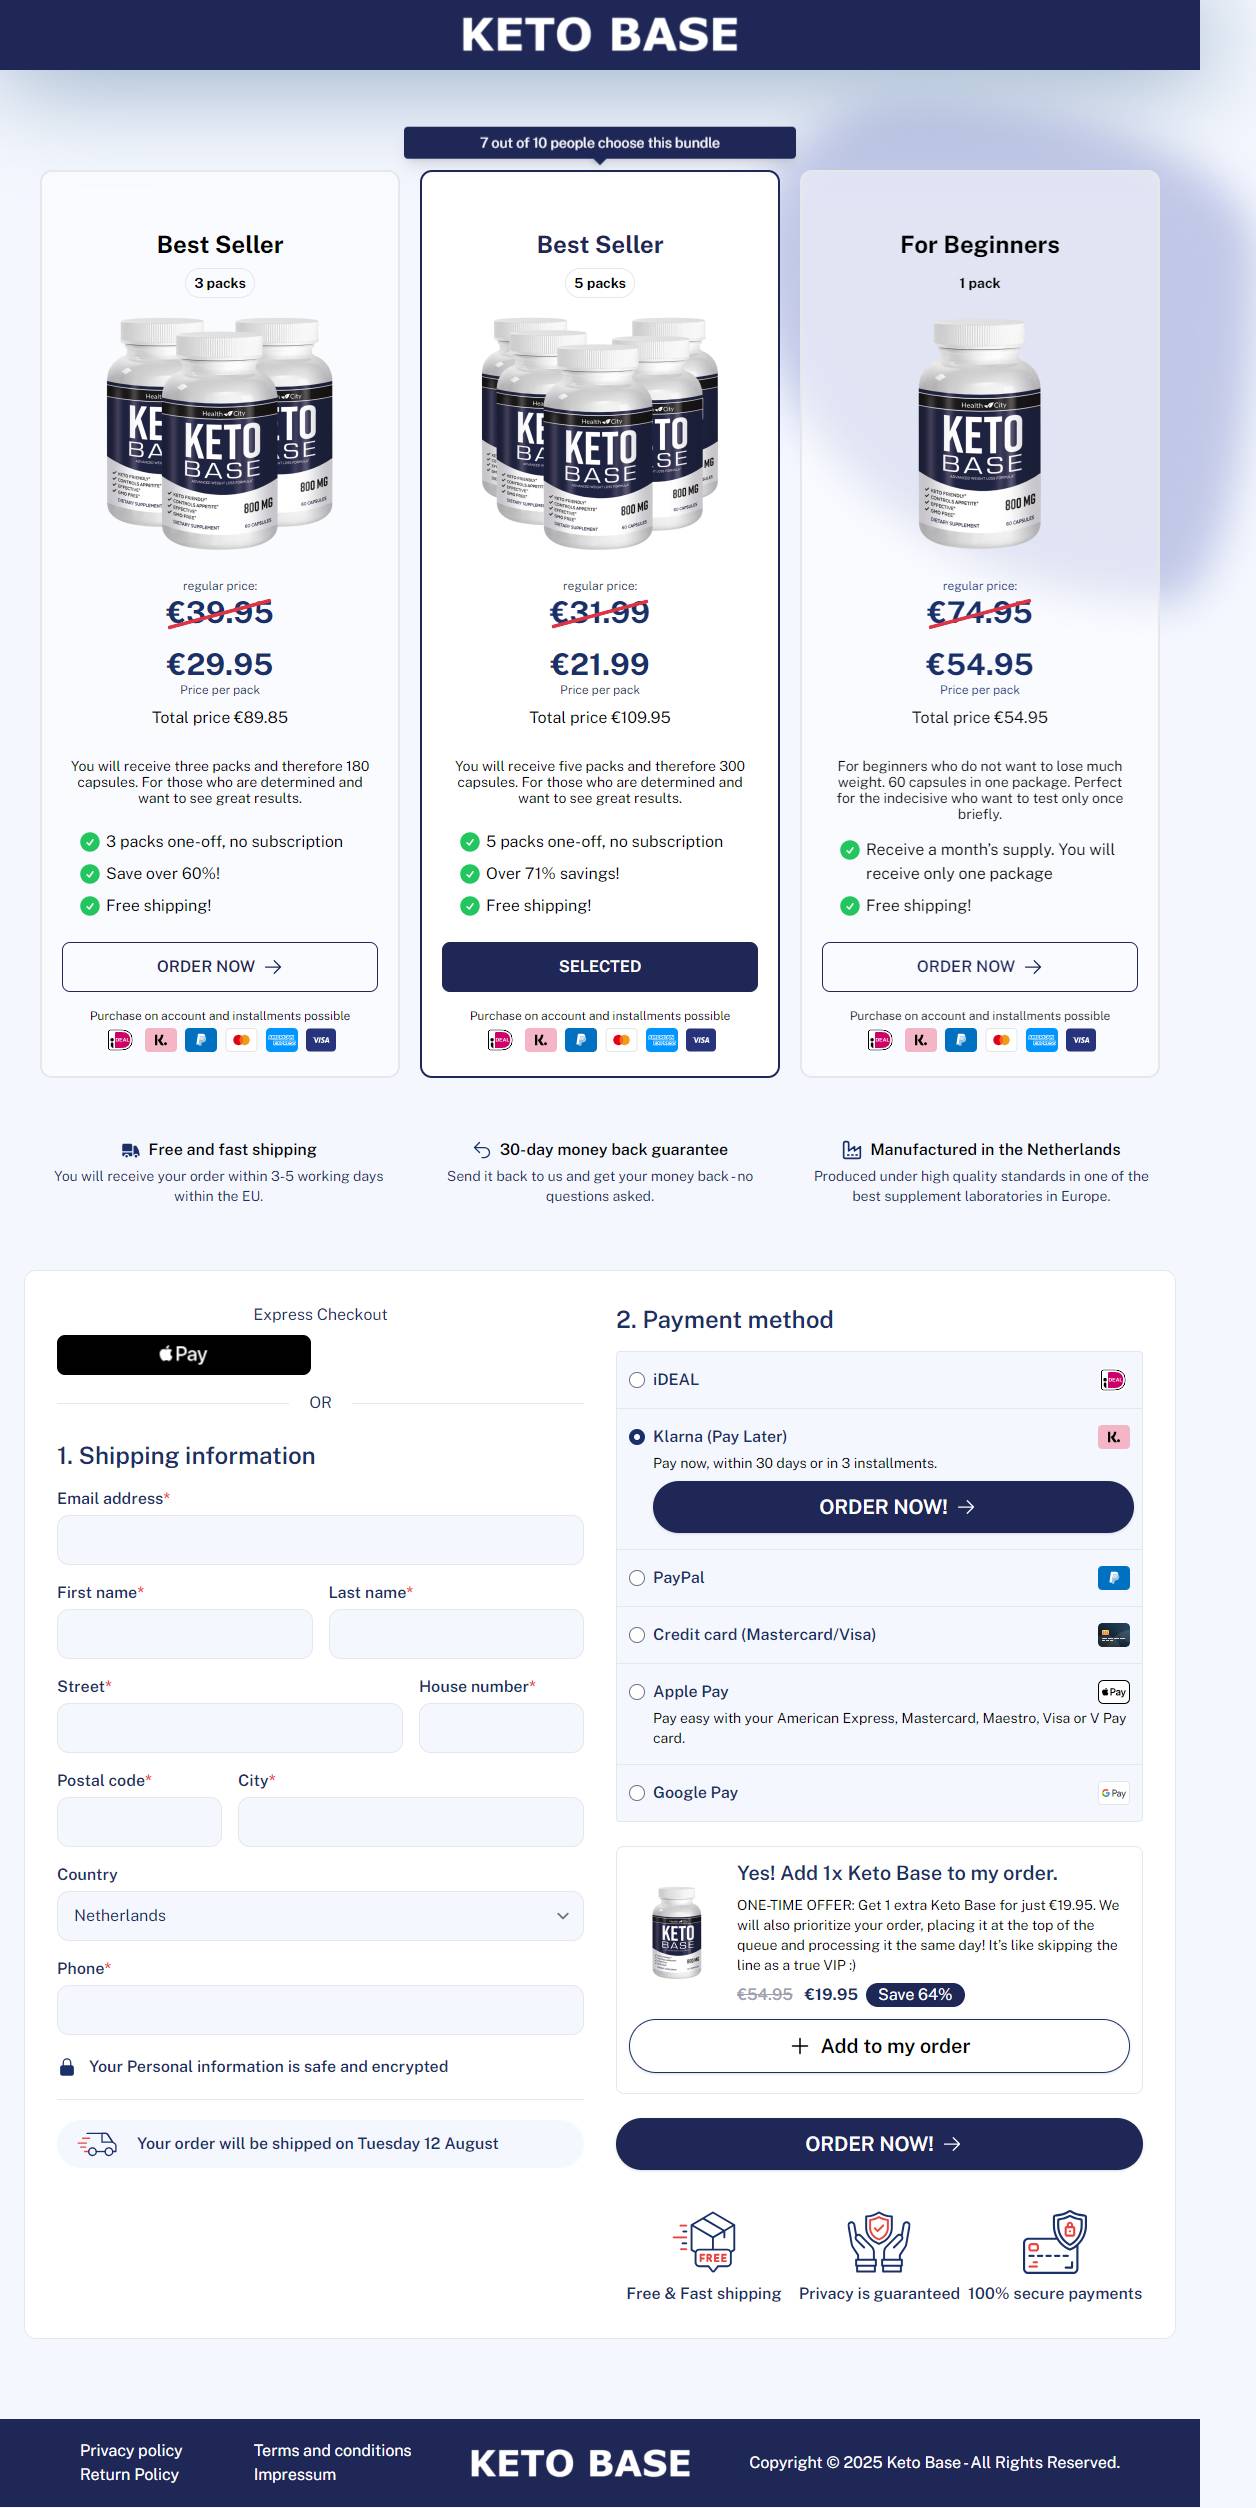Open the Country dropdown showing Netherlands
The width and height of the screenshot is (1256, 2508).
coord(320,1916)
